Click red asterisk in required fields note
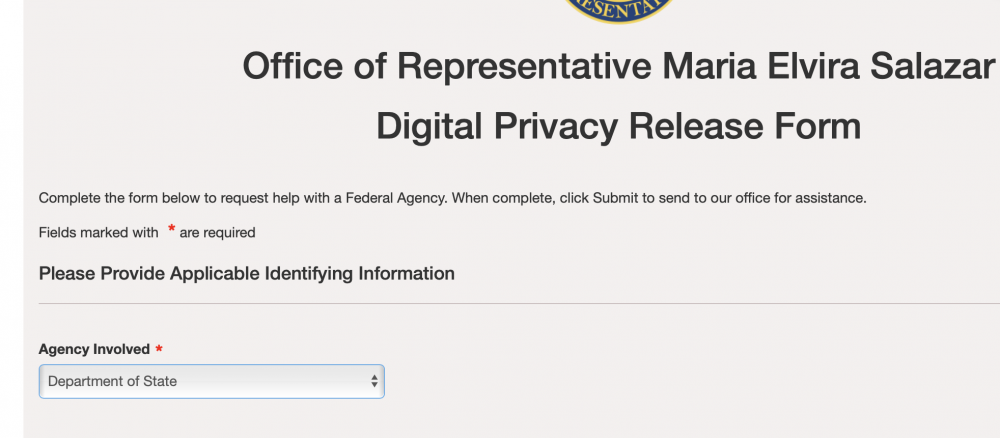1000x438 pixels. tap(171, 229)
